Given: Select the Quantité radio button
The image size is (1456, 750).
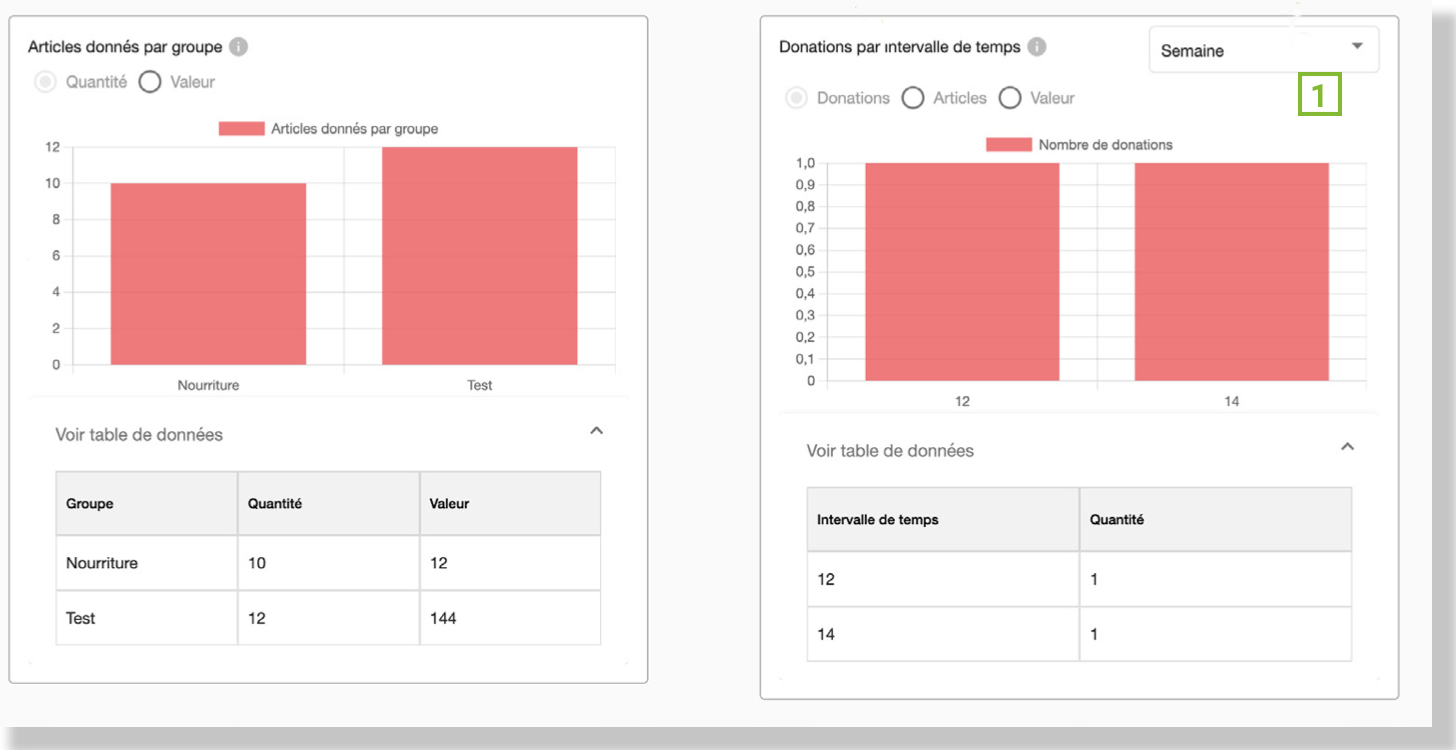Looking at the screenshot, I should pyautogui.click(x=46, y=82).
